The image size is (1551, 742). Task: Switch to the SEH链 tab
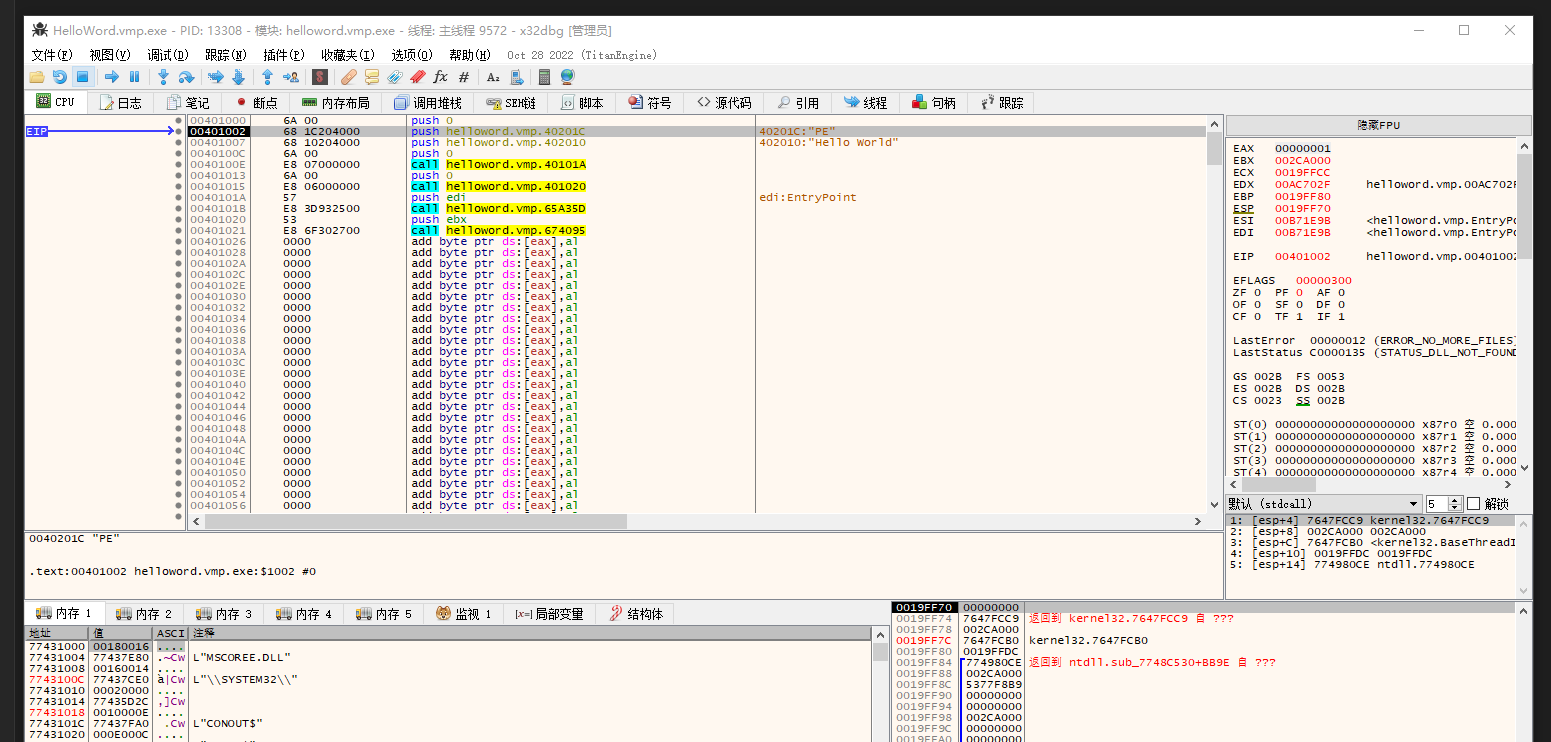(511, 102)
